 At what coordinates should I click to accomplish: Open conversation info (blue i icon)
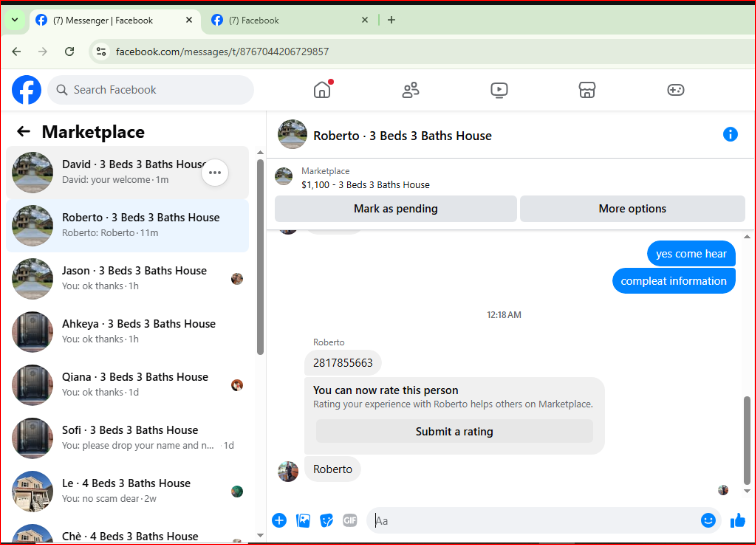(x=730, y=134)
